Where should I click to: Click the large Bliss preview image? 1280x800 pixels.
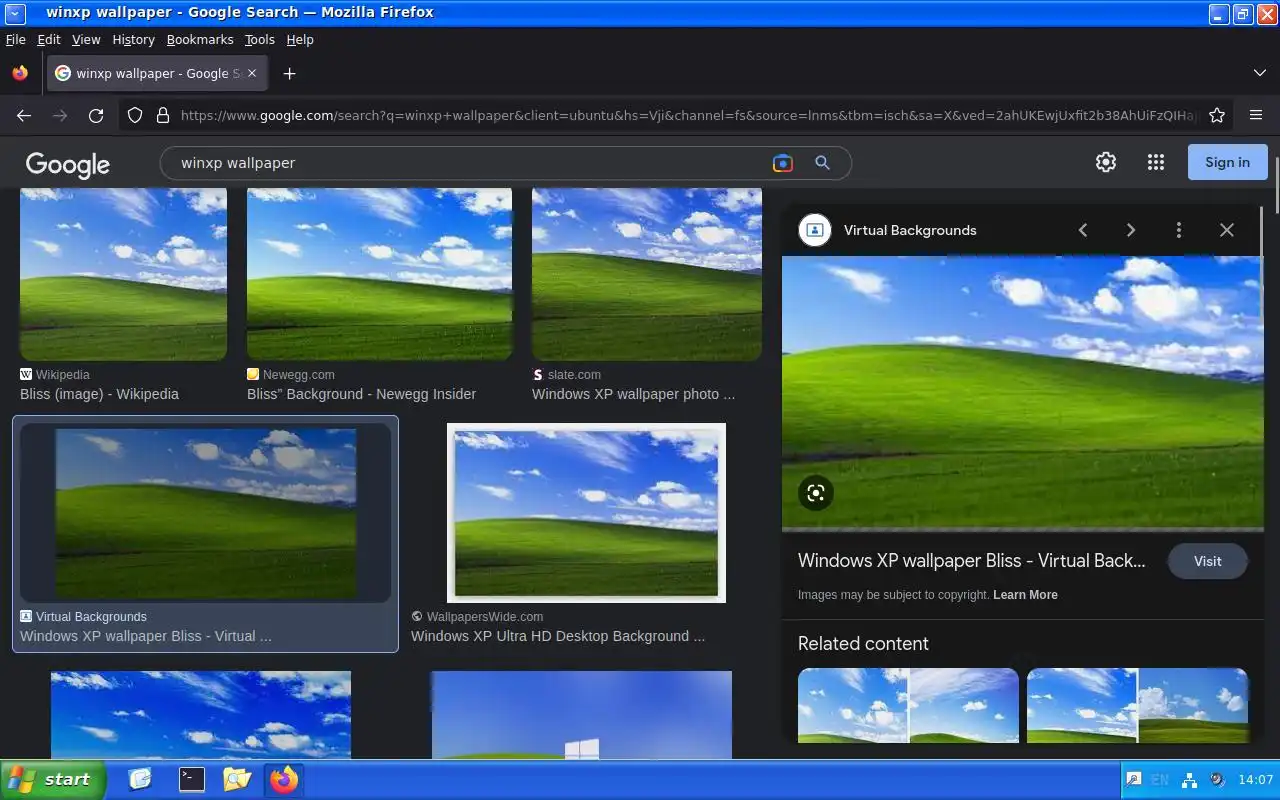pyautogui.click(x=1023, y=393)
